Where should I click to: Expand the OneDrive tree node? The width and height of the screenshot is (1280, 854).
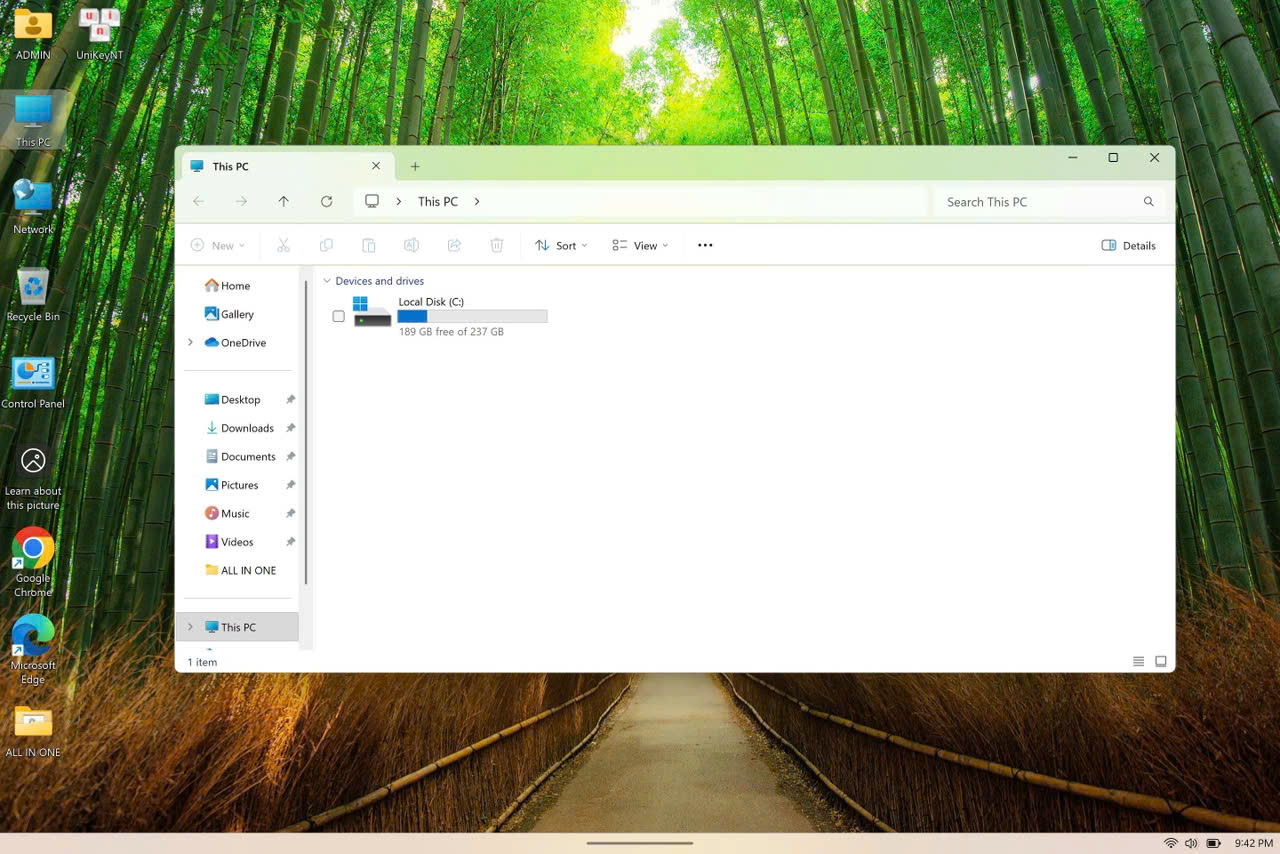point(190,343)
